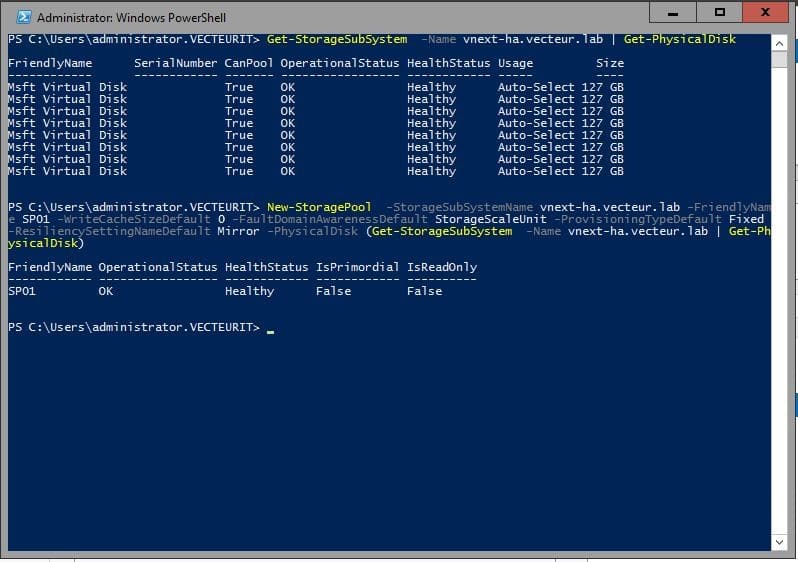Screen dimensions: 798x562
Task: Open the PowerShell title bar system menu icon
Action: [x=20, y=17]
